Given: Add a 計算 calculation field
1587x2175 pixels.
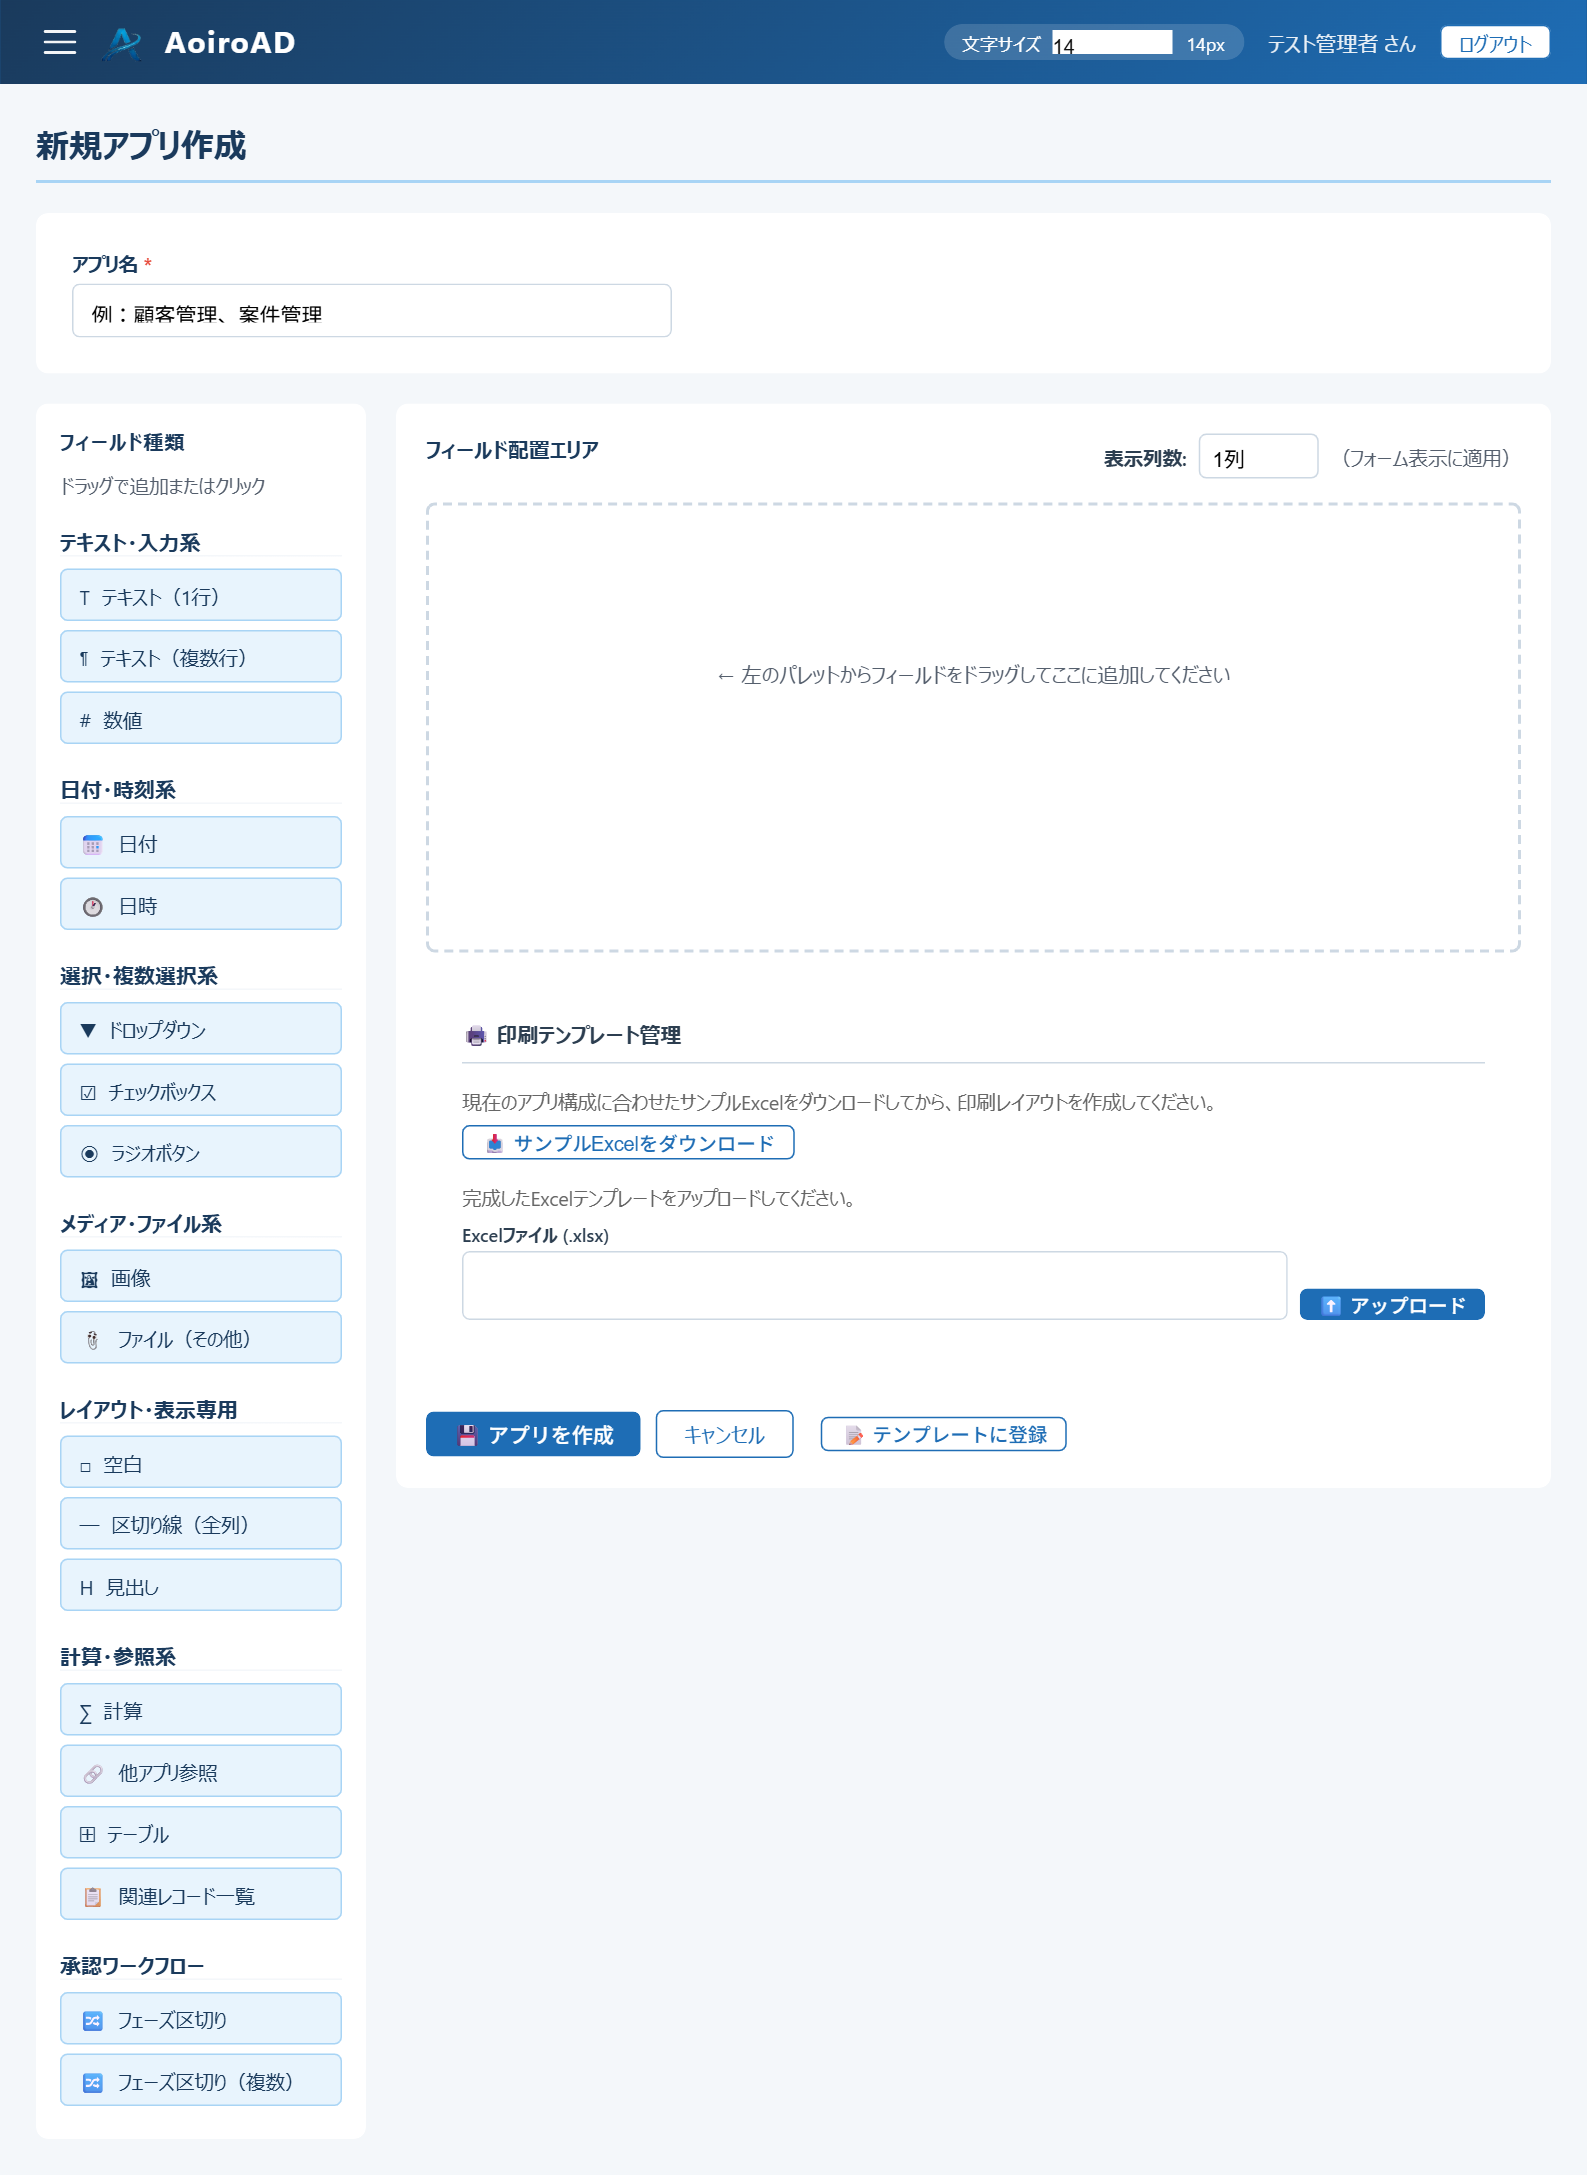Looking at the screenshot, I should coord(201,1710).
